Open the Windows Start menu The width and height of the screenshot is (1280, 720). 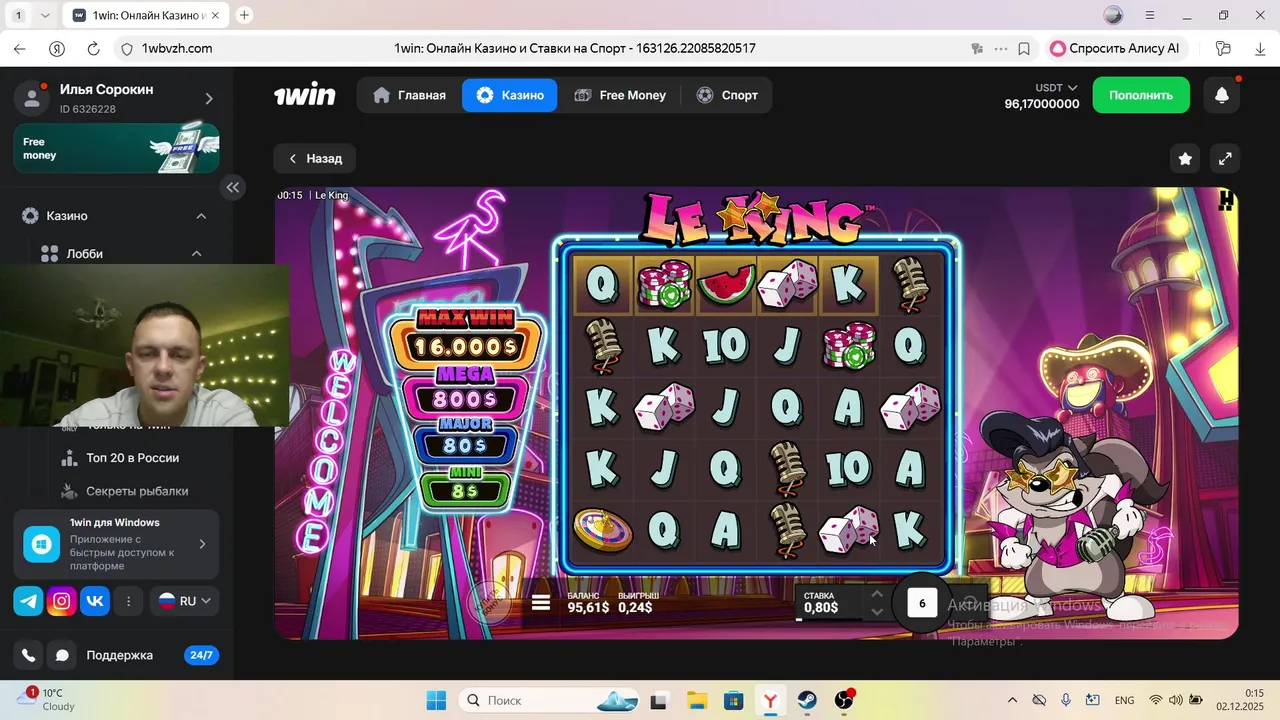pos(436,700)
